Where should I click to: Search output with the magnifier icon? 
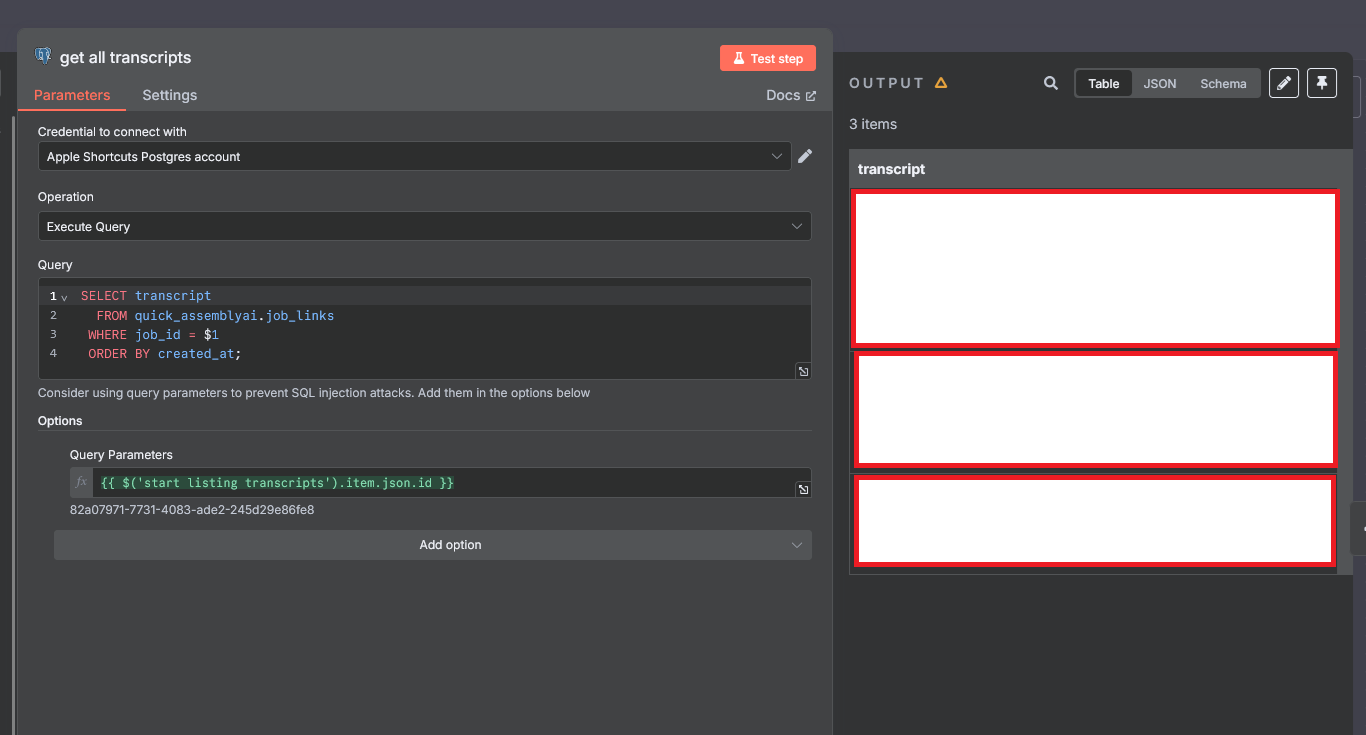[x=1051, y=83]
